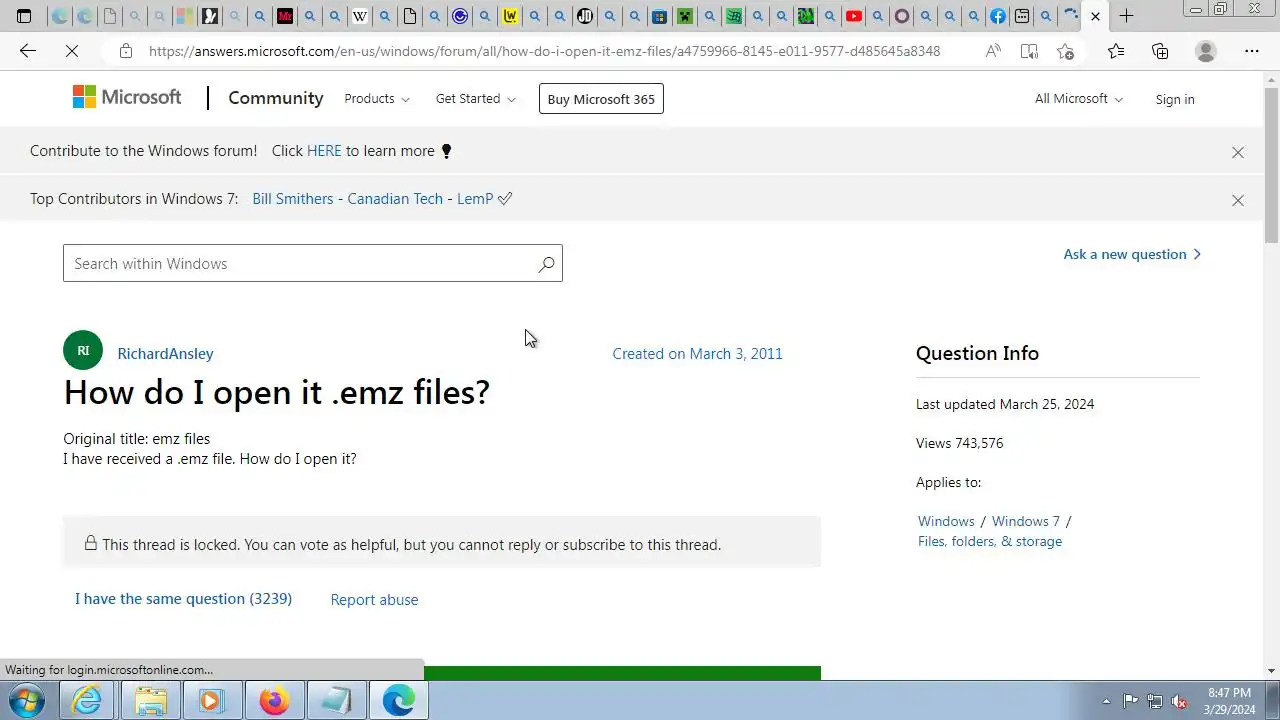This screenshot has width=1280, height=720.
Task: Open Canadian Tech contributor profile
Action: (x=395, y=199)
